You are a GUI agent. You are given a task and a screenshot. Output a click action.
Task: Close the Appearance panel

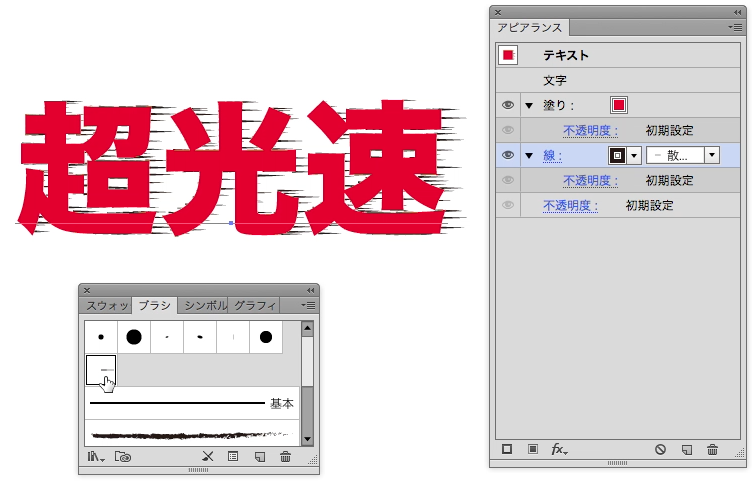pyautogui.click(x=498, y=12)
